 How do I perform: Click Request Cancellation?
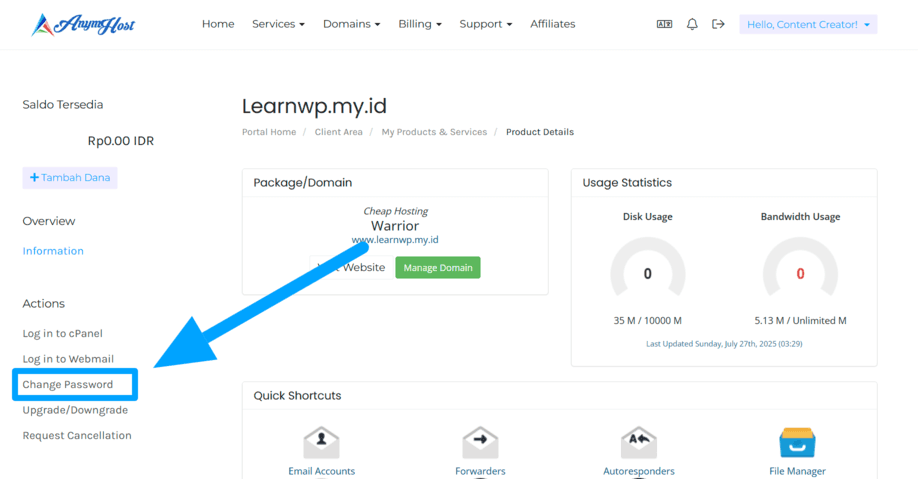pyautogui.click(x=77, y=435)
